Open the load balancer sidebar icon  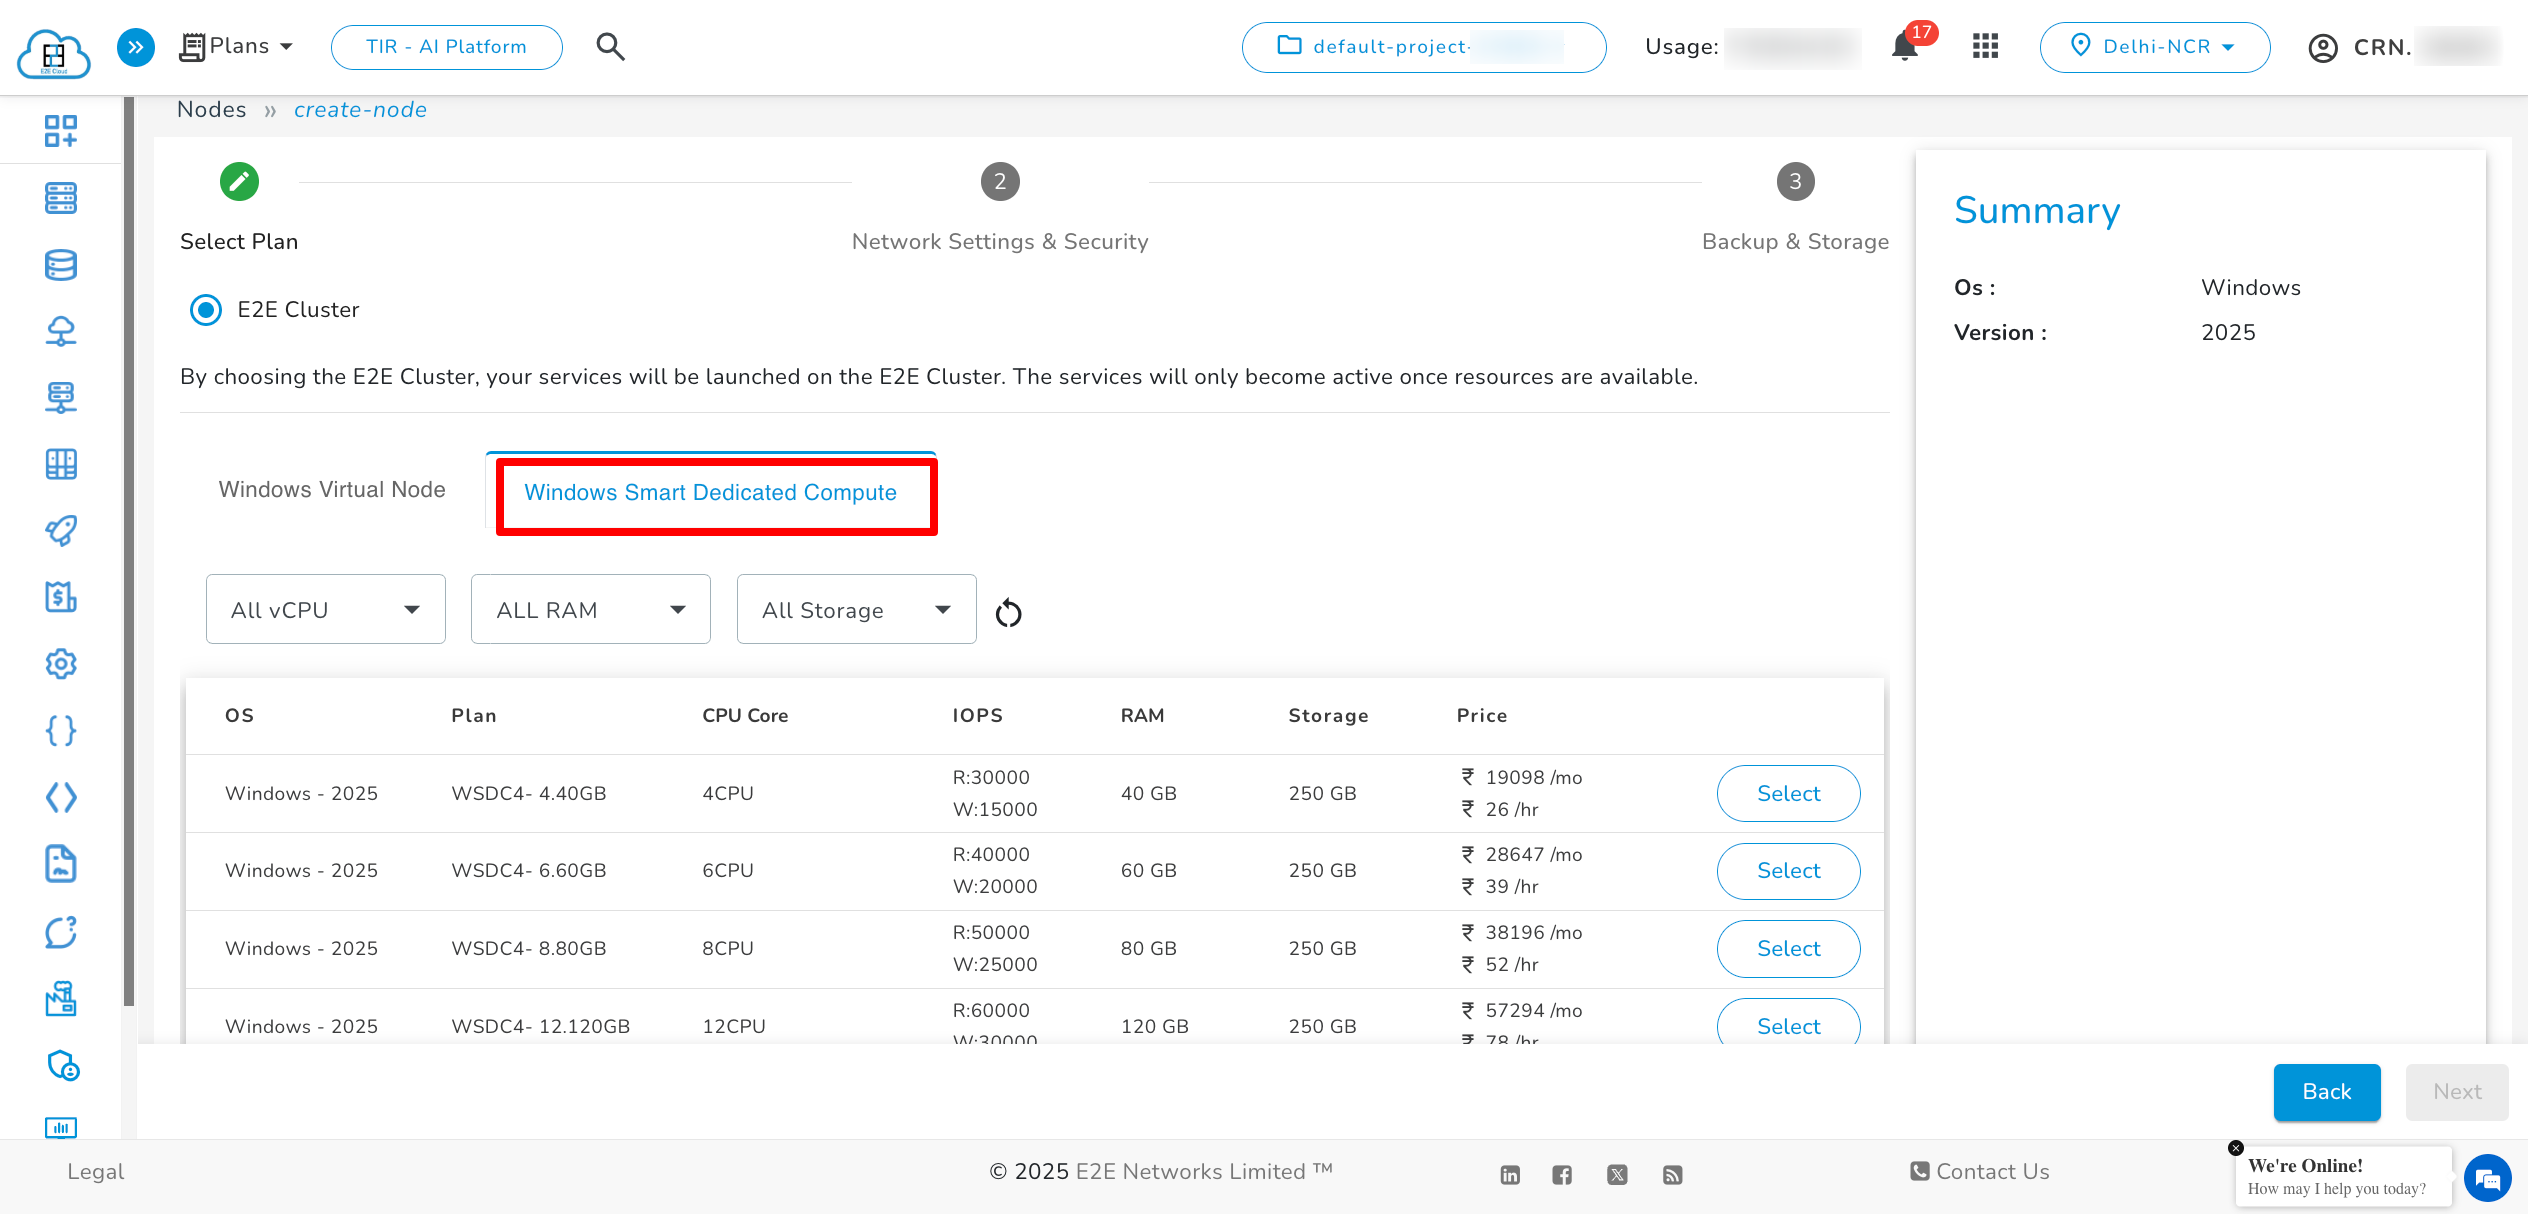click(61, 397)
